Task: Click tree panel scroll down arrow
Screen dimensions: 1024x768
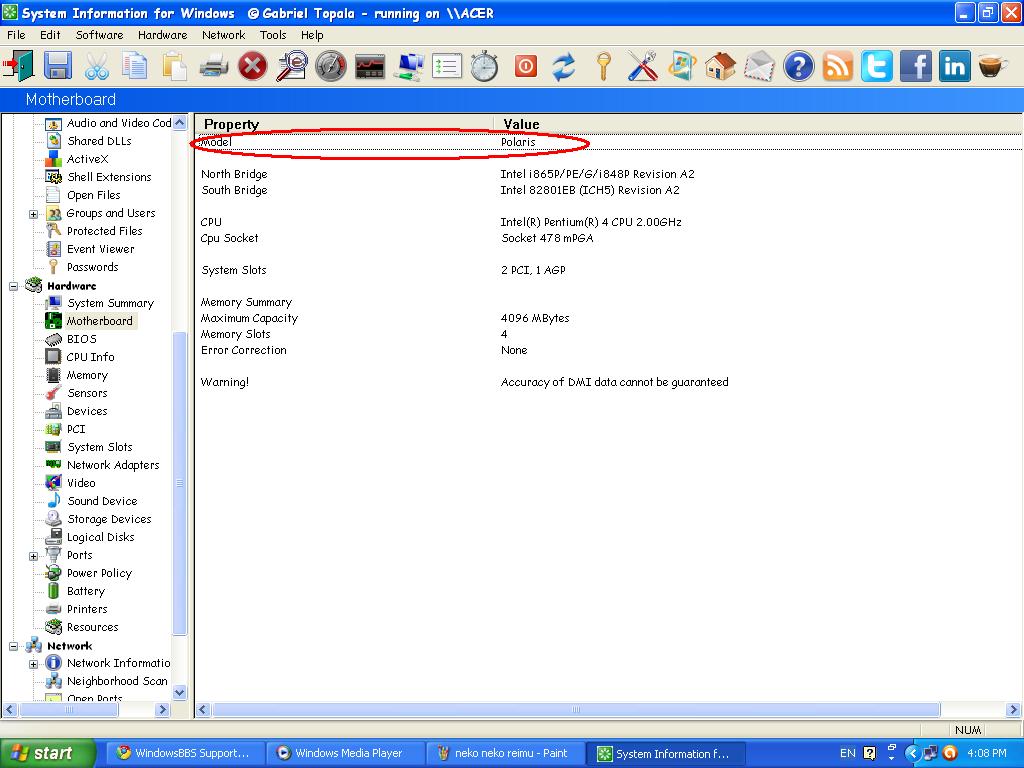Action: pos(180,692)
